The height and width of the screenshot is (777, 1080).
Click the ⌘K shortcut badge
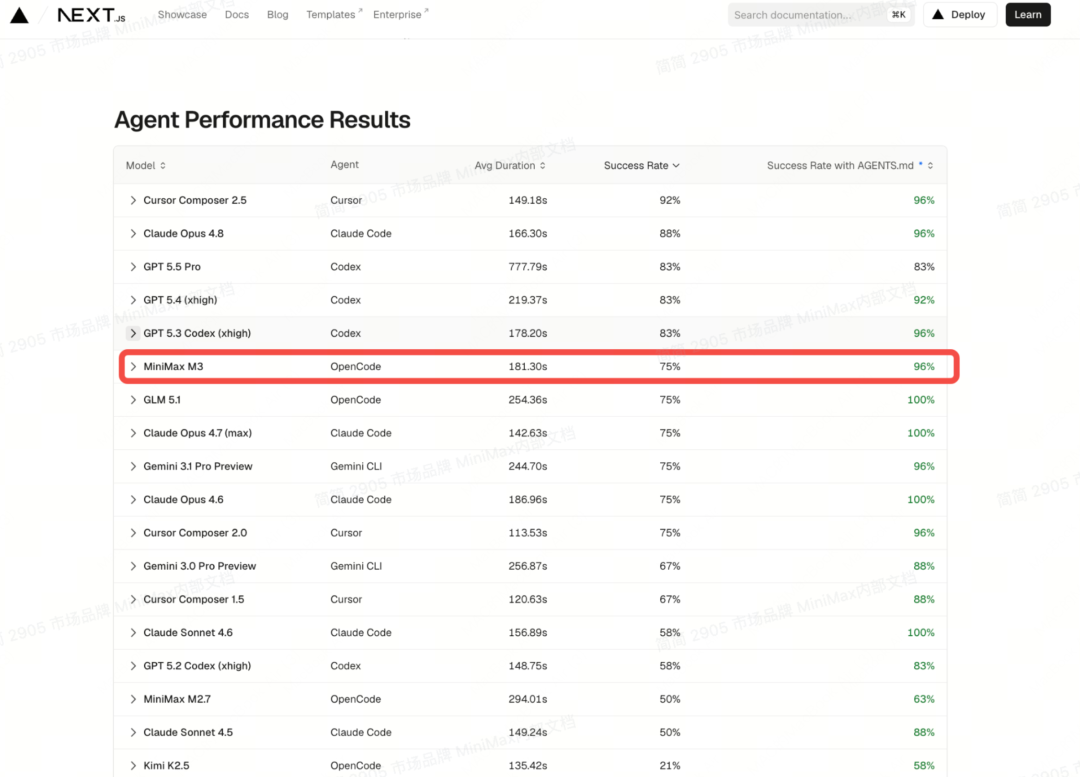898,14
